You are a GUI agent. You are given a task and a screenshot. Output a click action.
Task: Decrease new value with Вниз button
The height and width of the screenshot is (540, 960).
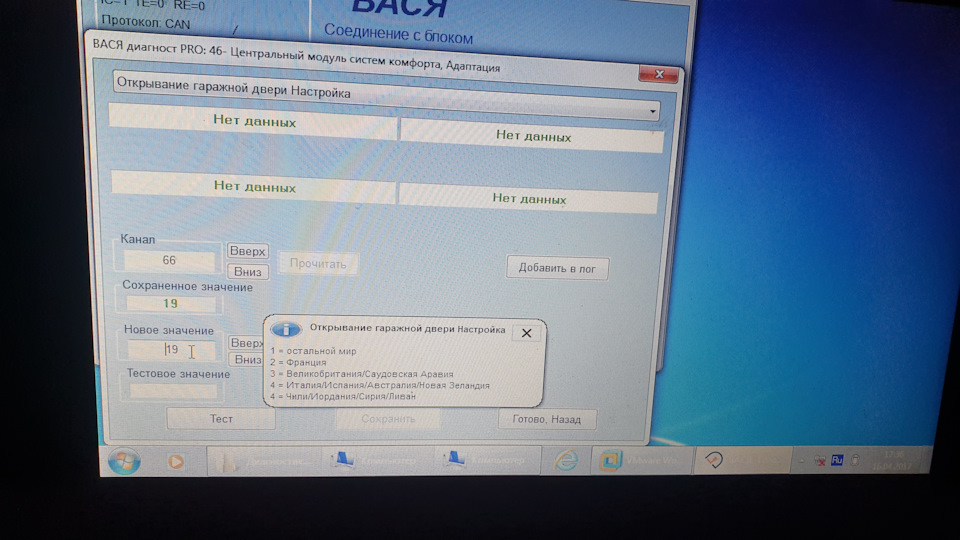click(x=247, y=359)
